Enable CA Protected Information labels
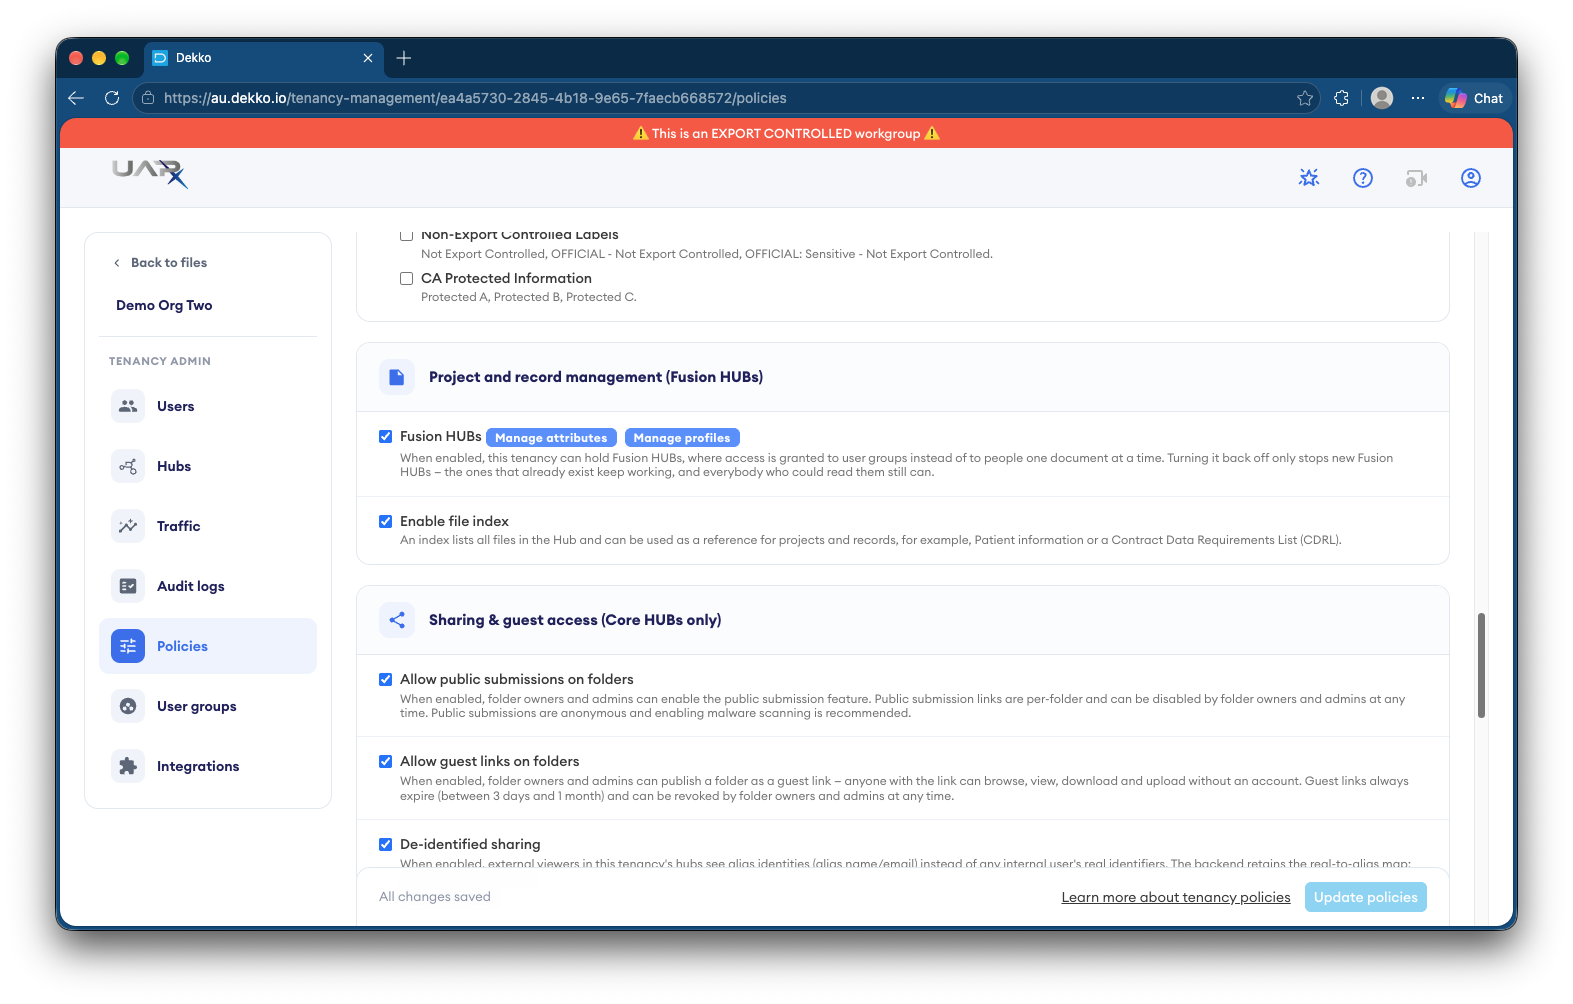 406,278
